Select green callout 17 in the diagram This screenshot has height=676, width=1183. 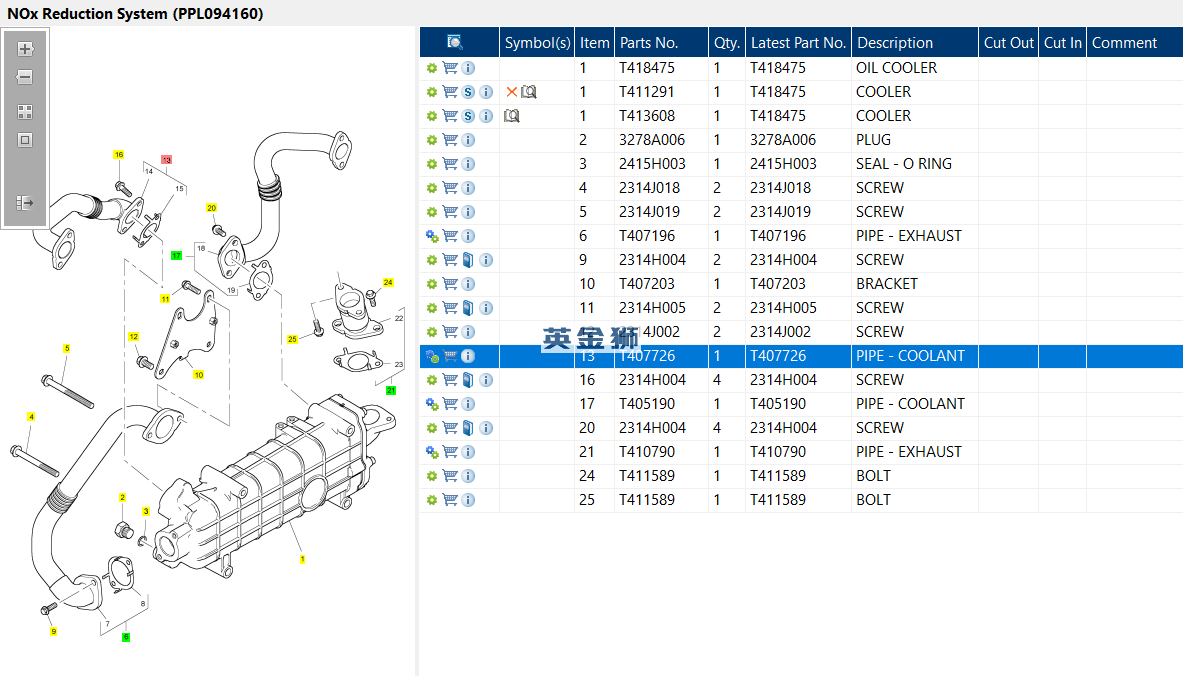tap(177, 256)
